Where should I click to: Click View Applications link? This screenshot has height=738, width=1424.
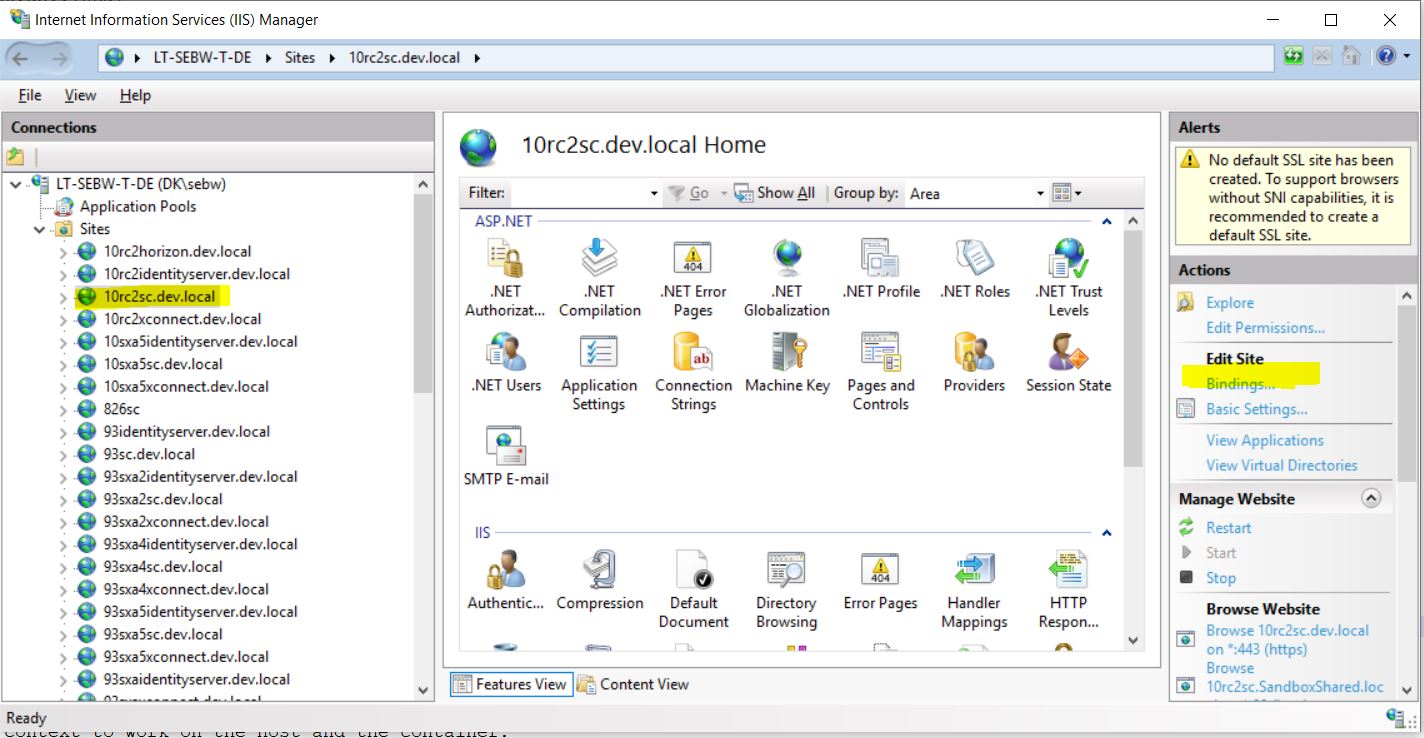pos(1264,440)
